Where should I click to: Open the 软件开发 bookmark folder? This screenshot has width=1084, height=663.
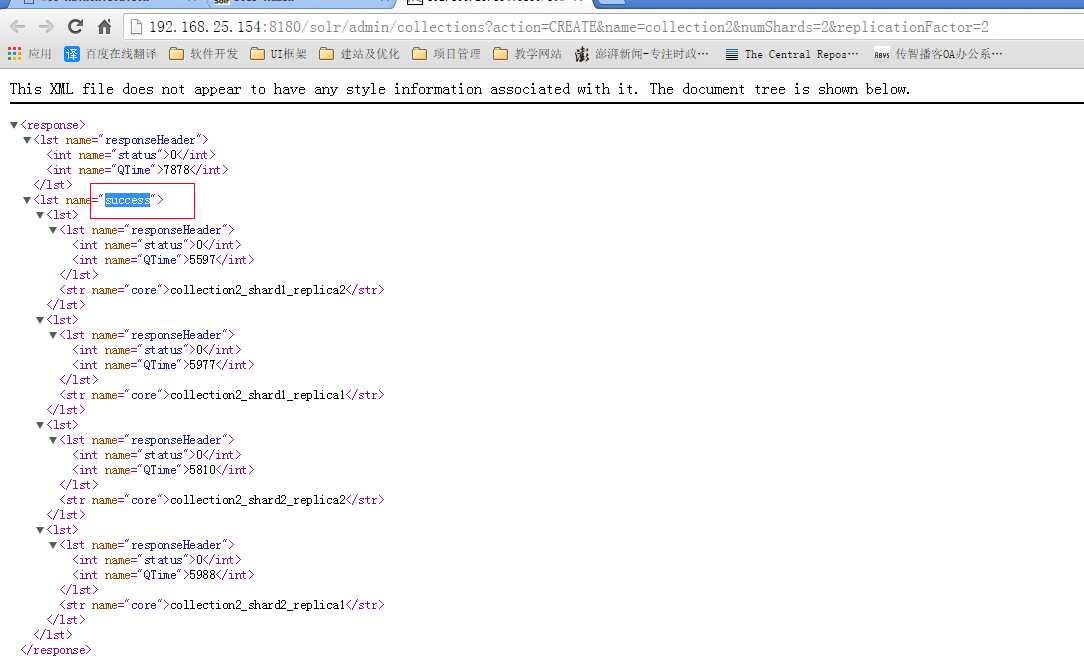(x=203, y=54)
